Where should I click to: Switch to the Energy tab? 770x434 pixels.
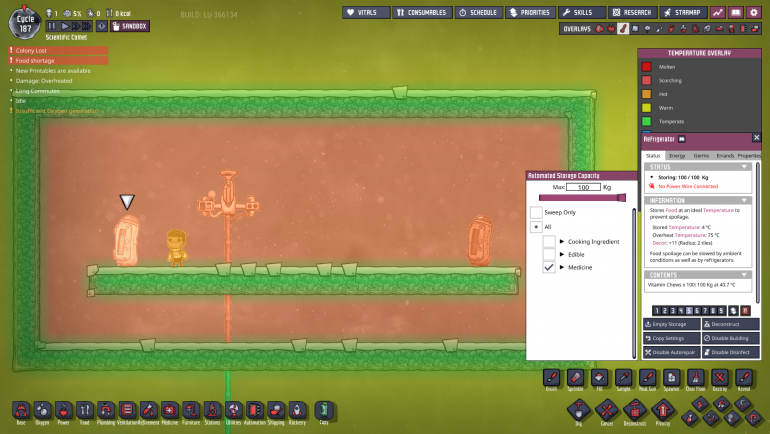click(x=677, y=155)
